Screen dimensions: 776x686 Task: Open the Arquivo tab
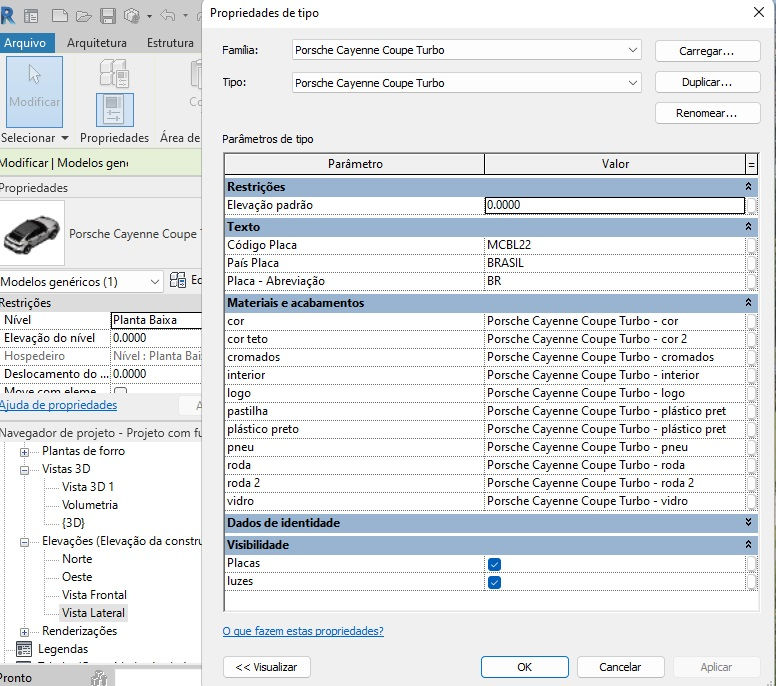(x=25, y=43)
